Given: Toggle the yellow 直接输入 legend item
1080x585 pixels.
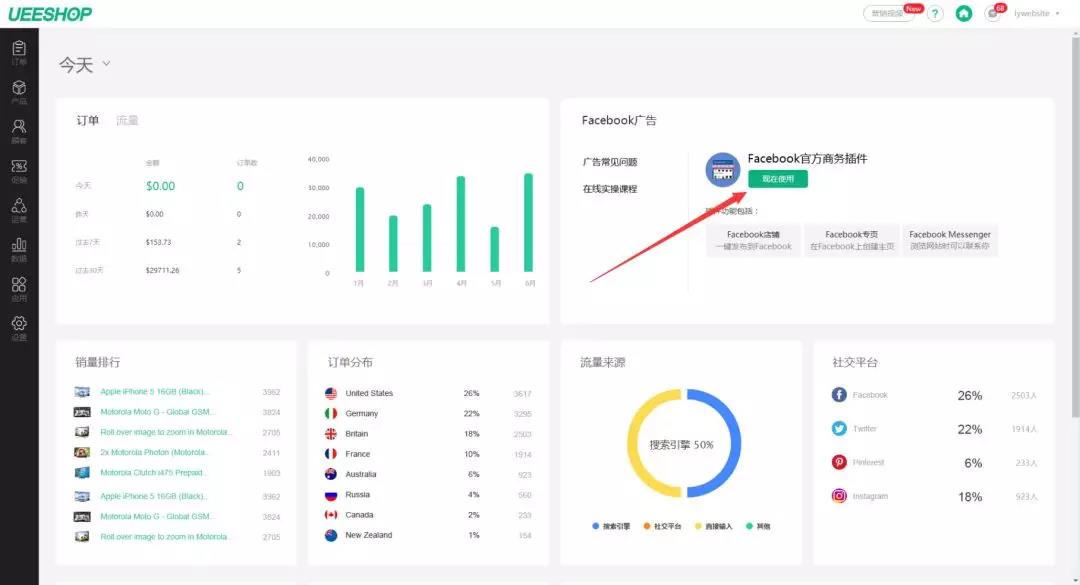Looking at the screenshot, I should [713, 526].
